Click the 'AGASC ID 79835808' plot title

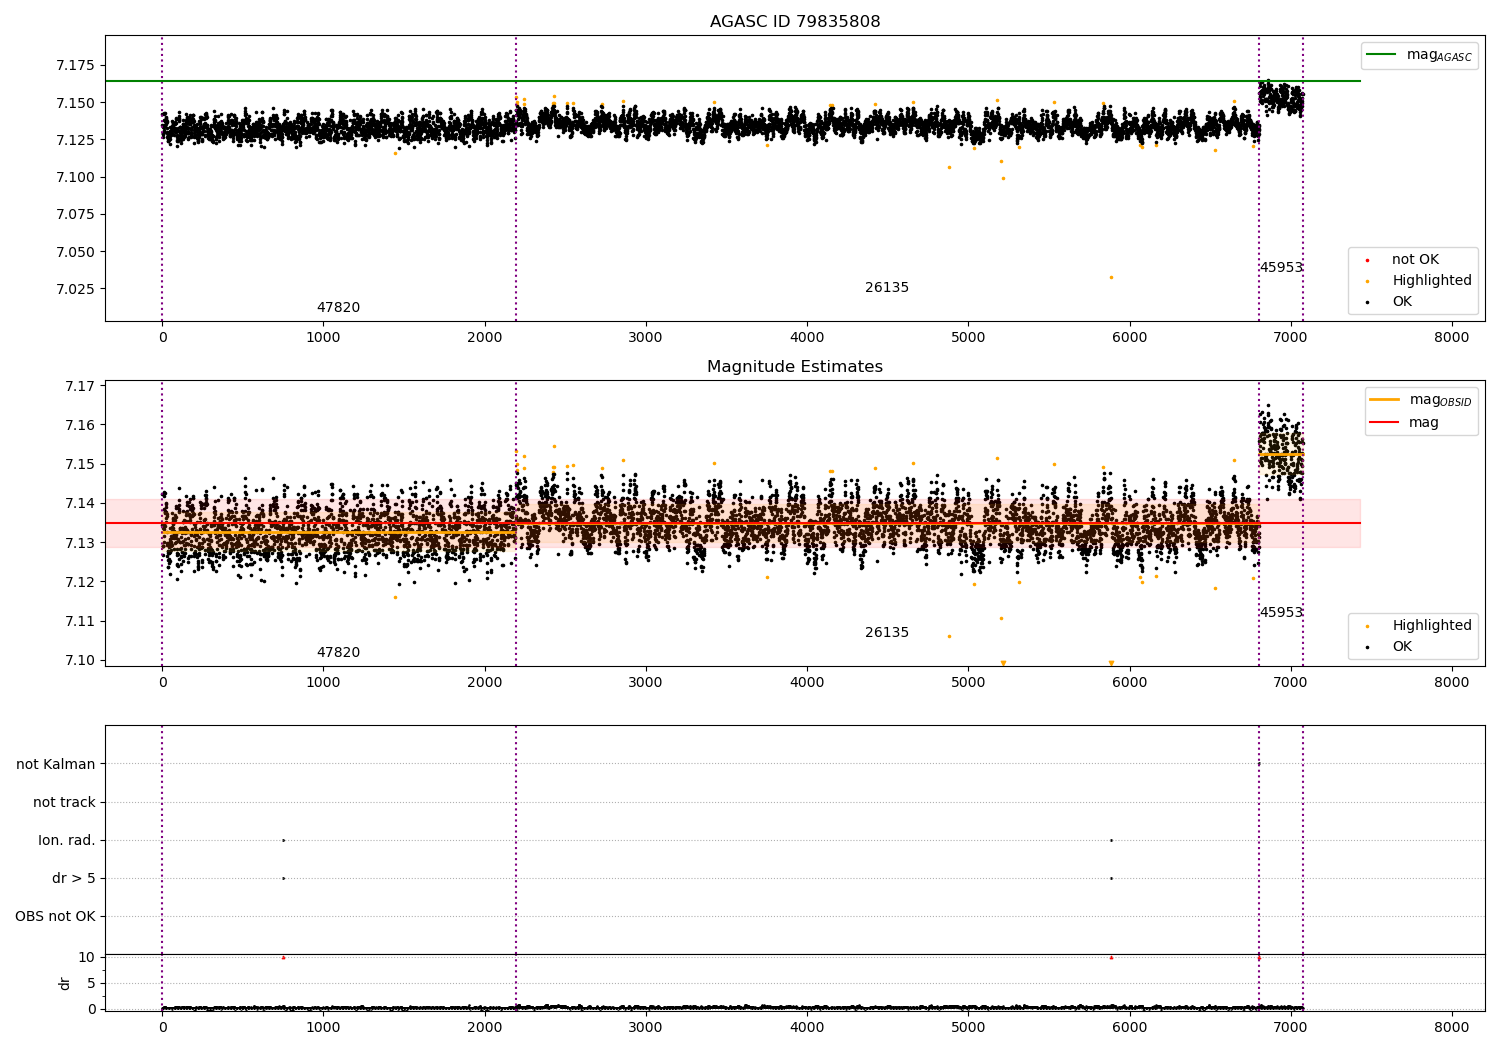click(x=795, y=22)
